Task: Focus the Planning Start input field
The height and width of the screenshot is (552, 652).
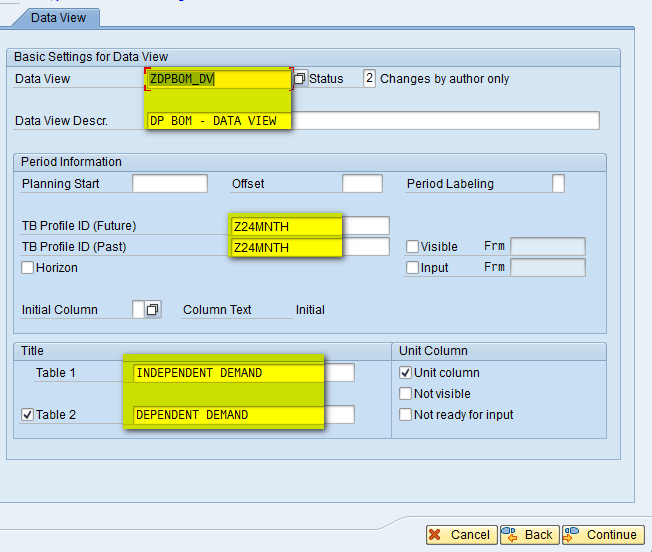Action: click(x=170, y=183)
